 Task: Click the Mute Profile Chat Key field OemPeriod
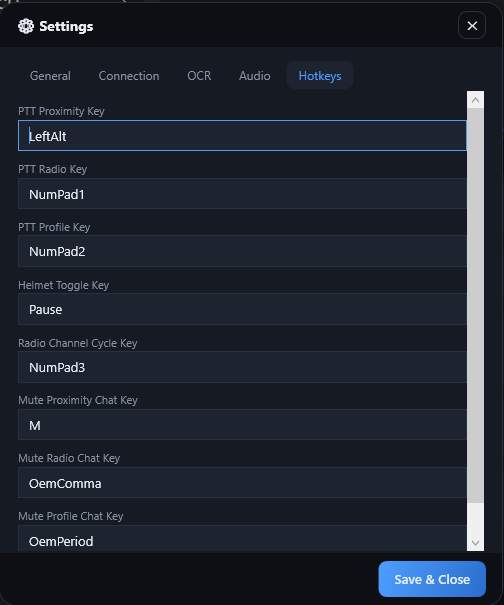242,538
